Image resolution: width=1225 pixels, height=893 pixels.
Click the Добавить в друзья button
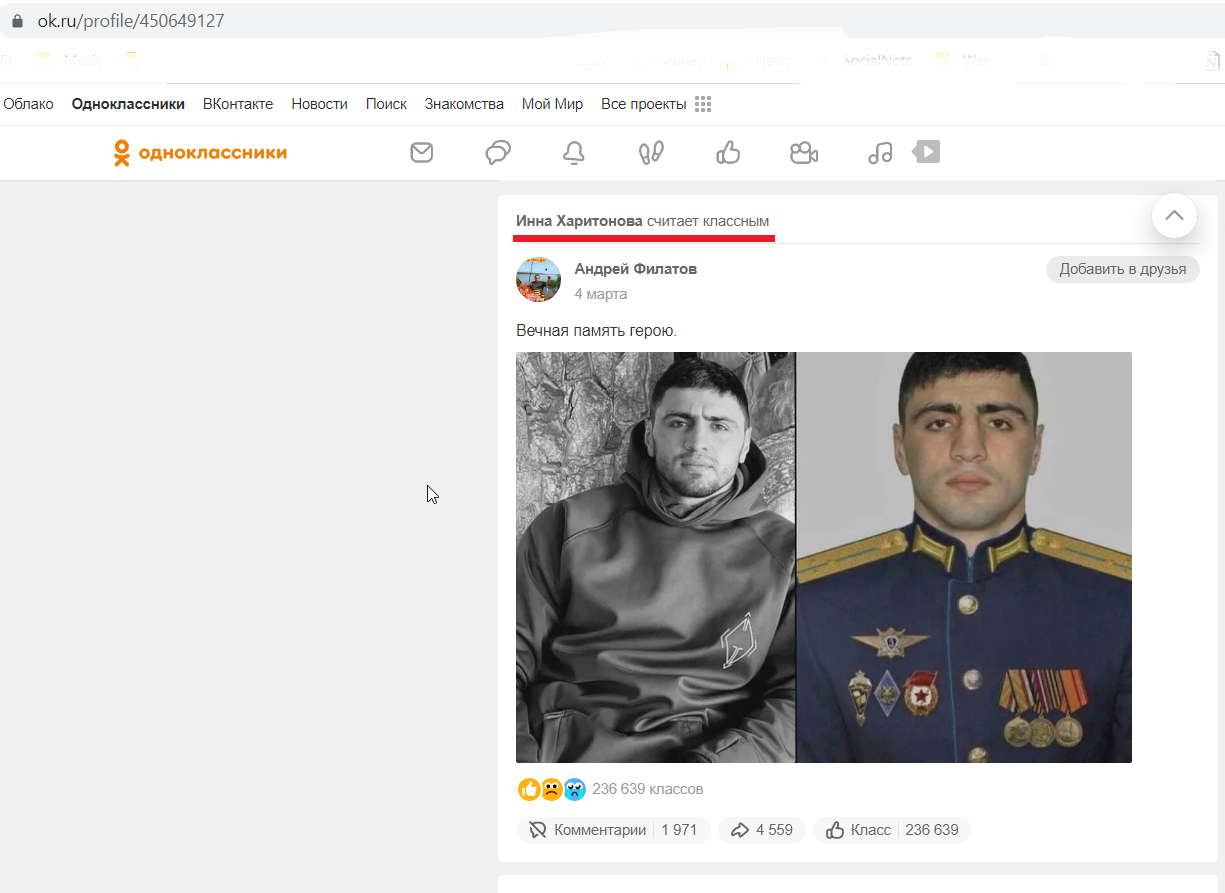coord(1123,269)
